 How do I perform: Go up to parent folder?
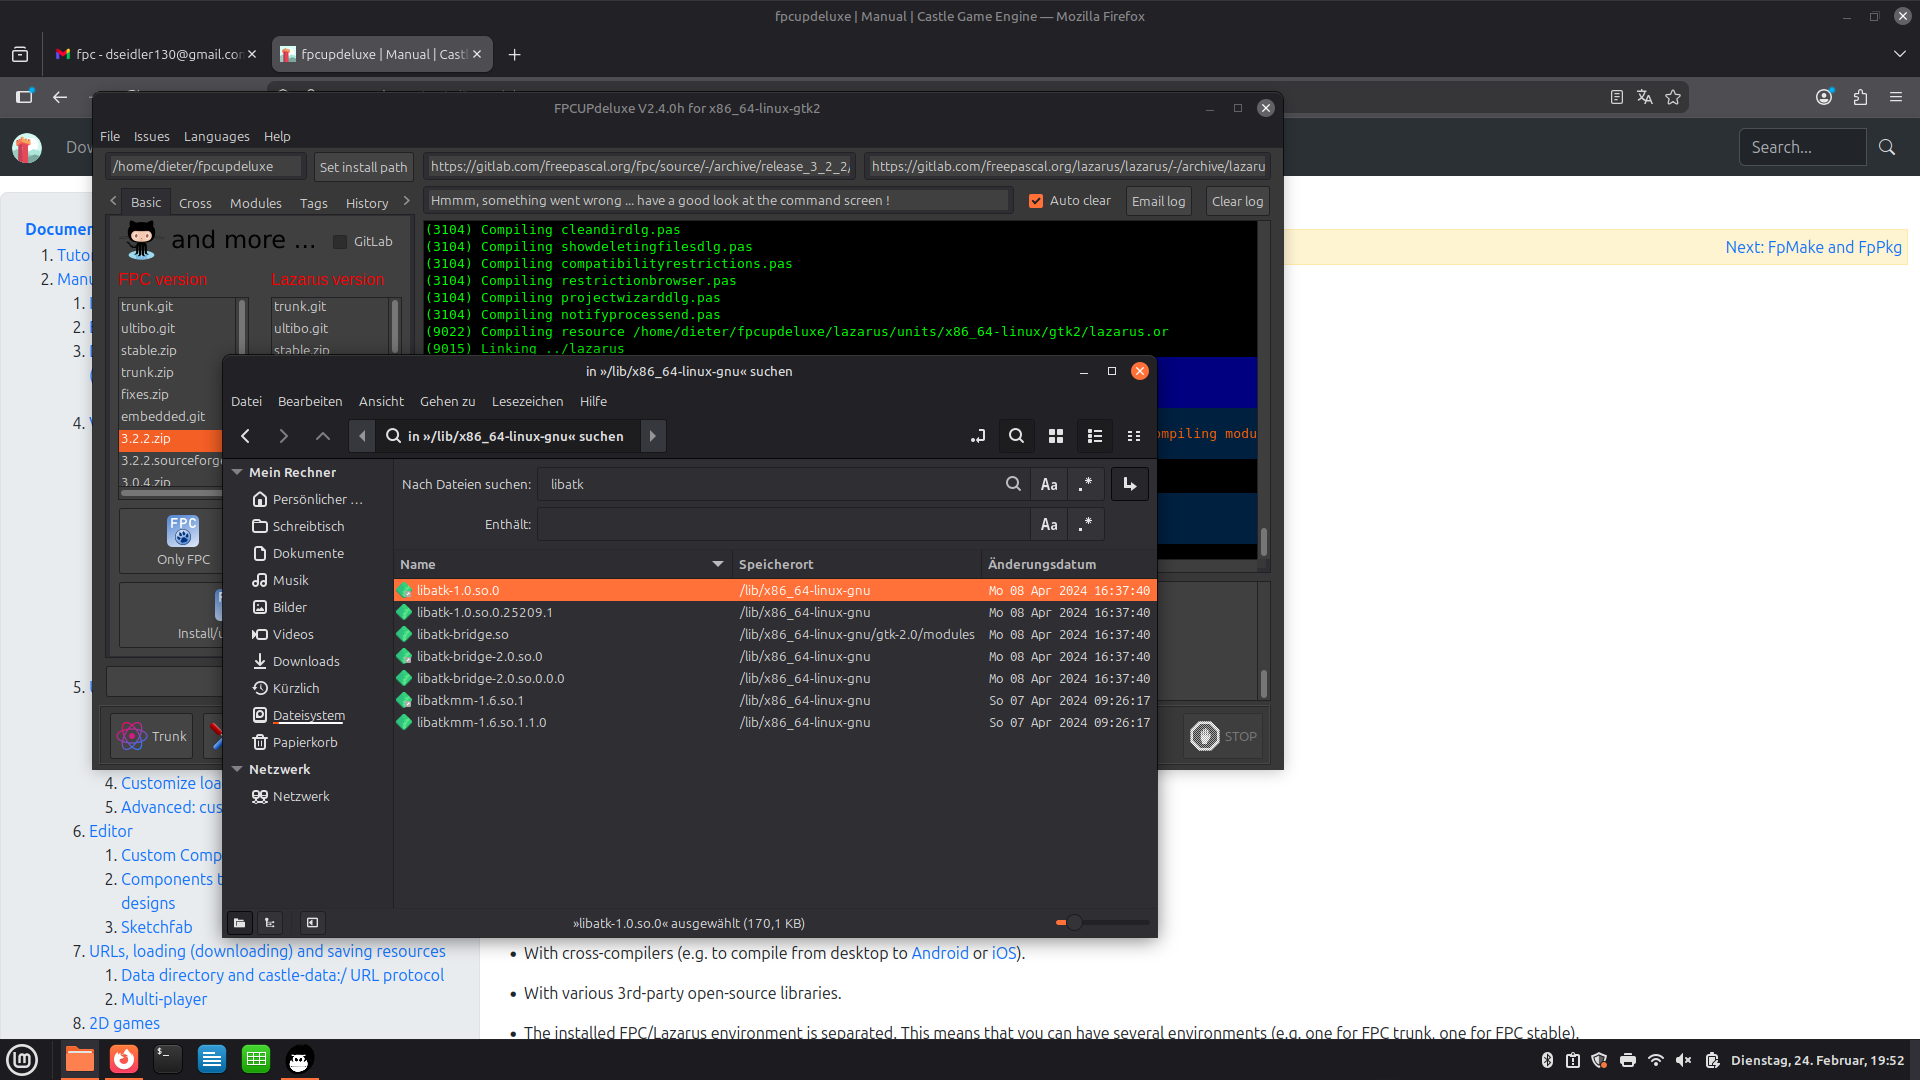click(x=322, y=436)
